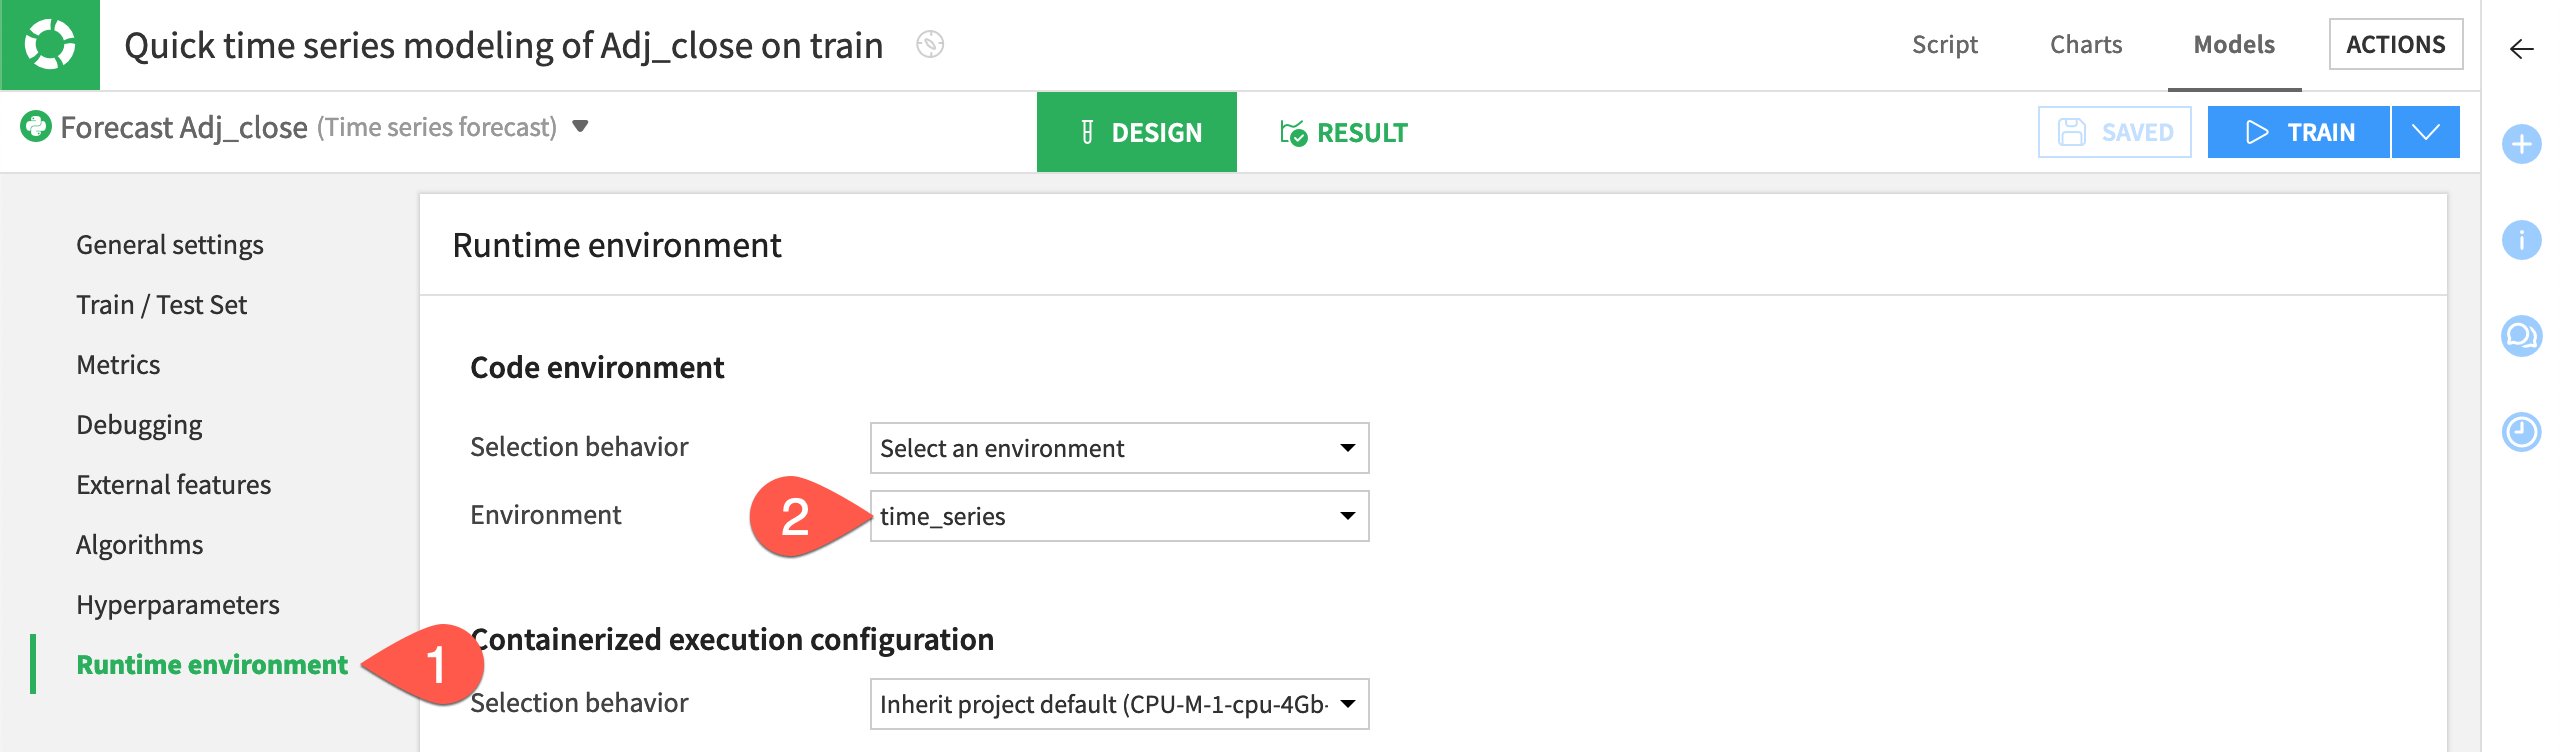2560x752 pixels.
Task: Click the Dataiku home logo icon
Action: (x=50, y=45)
